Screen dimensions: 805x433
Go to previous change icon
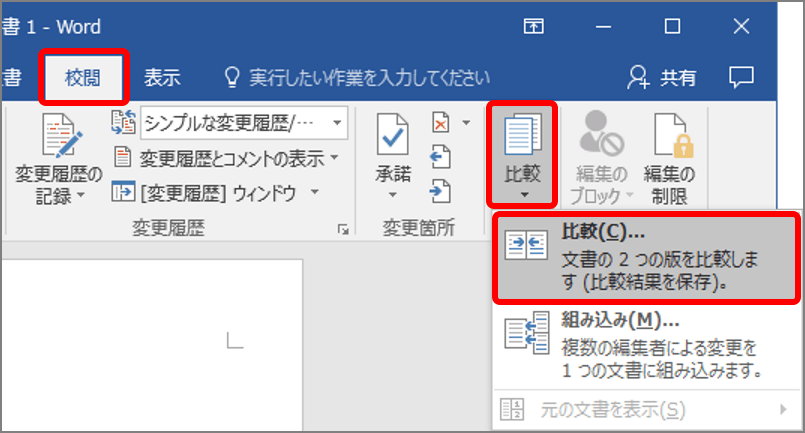pos(440,158)
